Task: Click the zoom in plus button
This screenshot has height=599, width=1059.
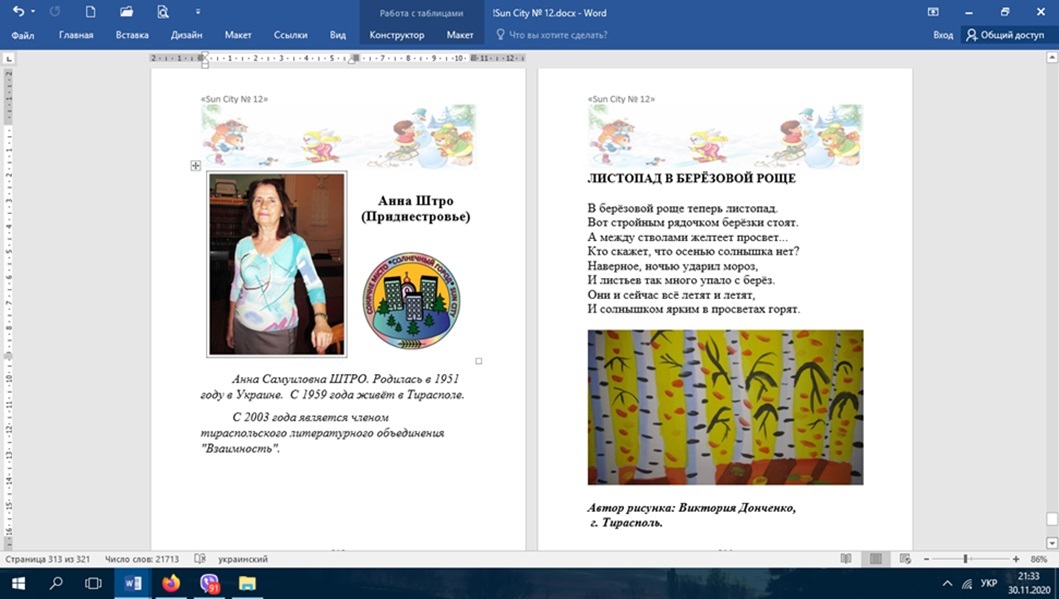Action: click(x=1016, y=559)
